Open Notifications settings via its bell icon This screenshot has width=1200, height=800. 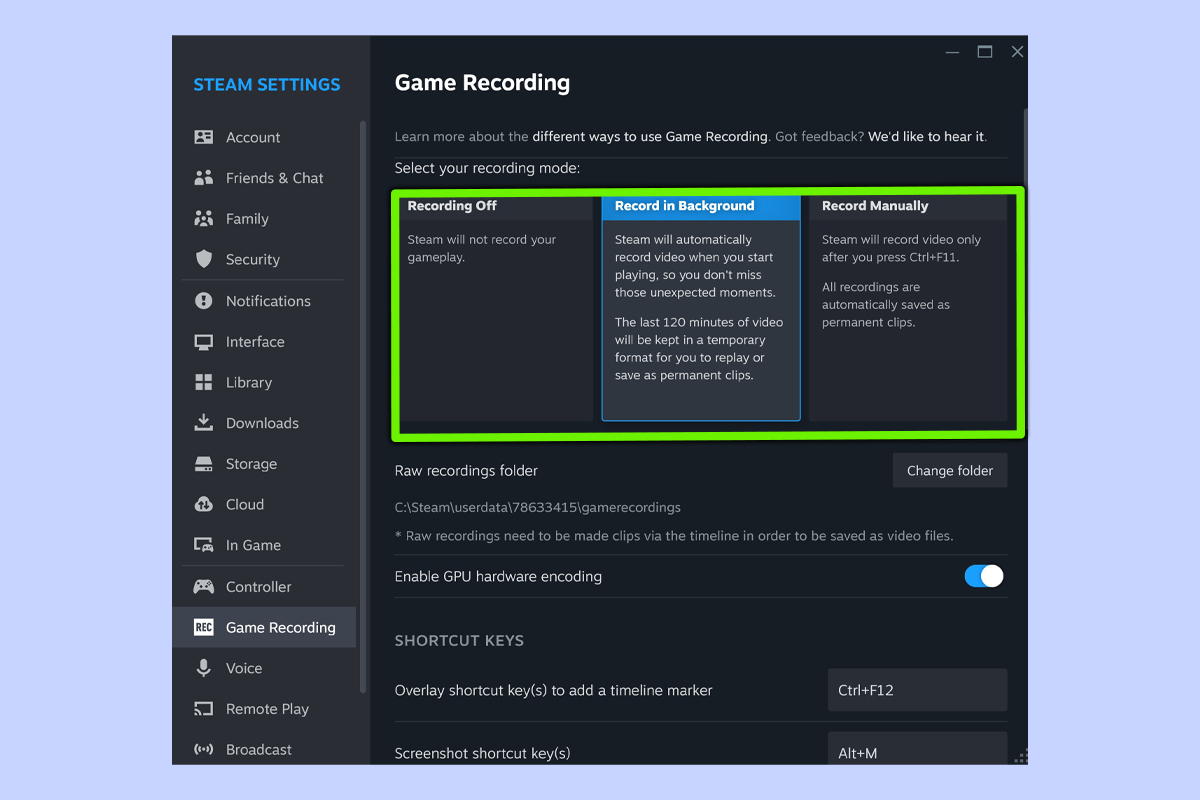(203, 301)
